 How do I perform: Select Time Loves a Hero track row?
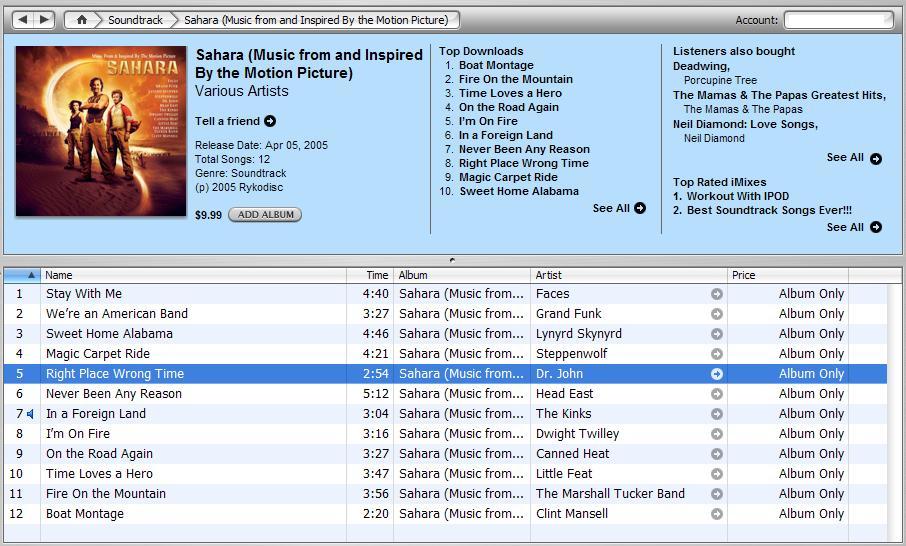point(445,474)
